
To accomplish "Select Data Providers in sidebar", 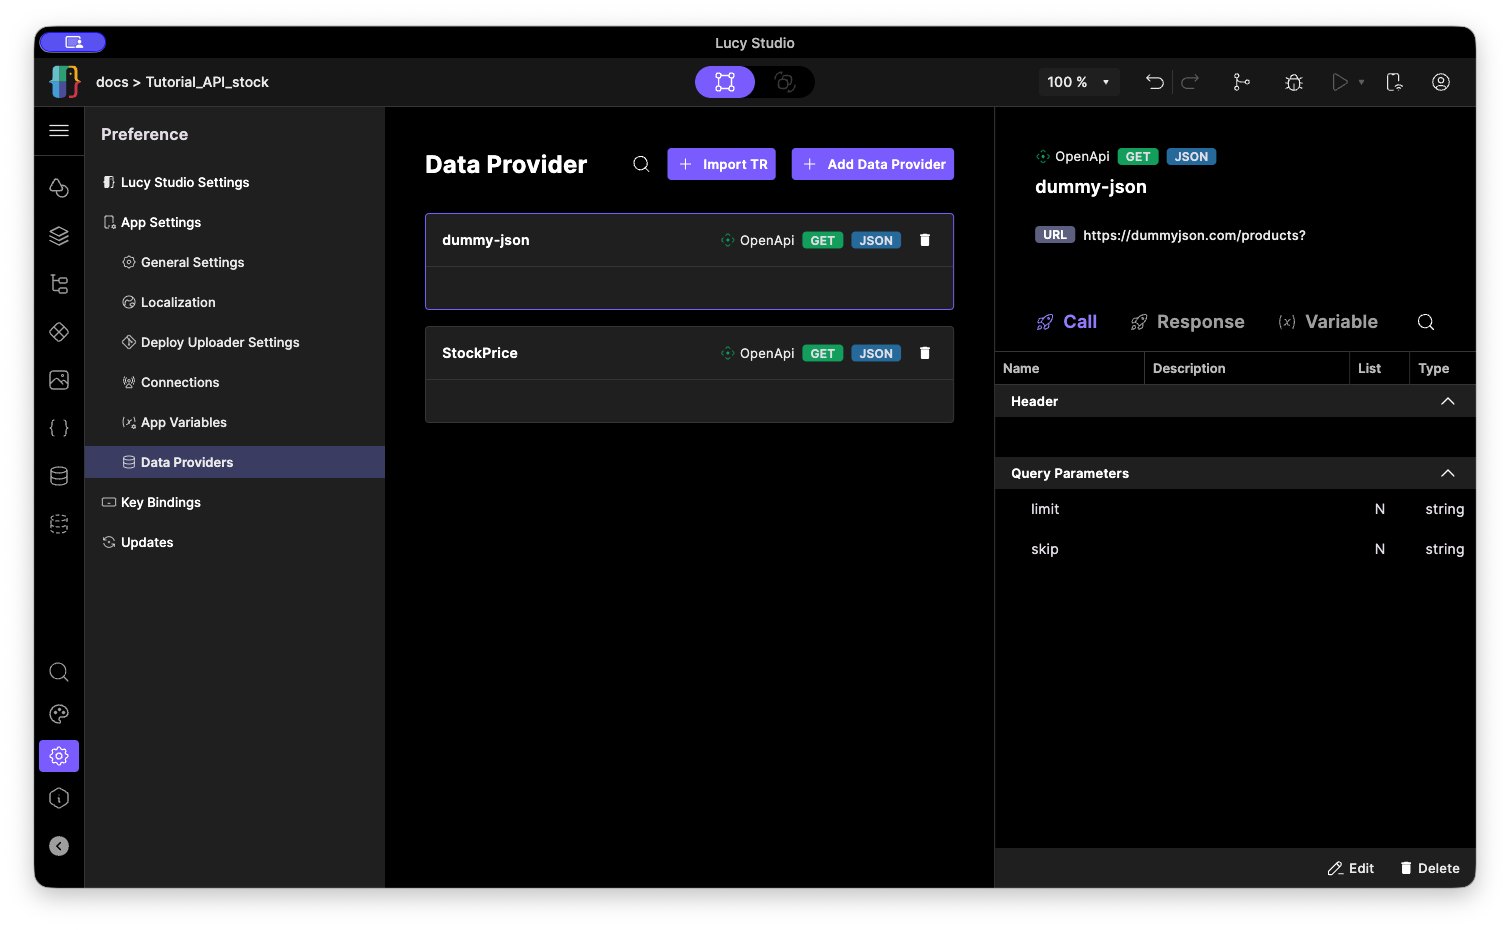I will click(235, 462).
